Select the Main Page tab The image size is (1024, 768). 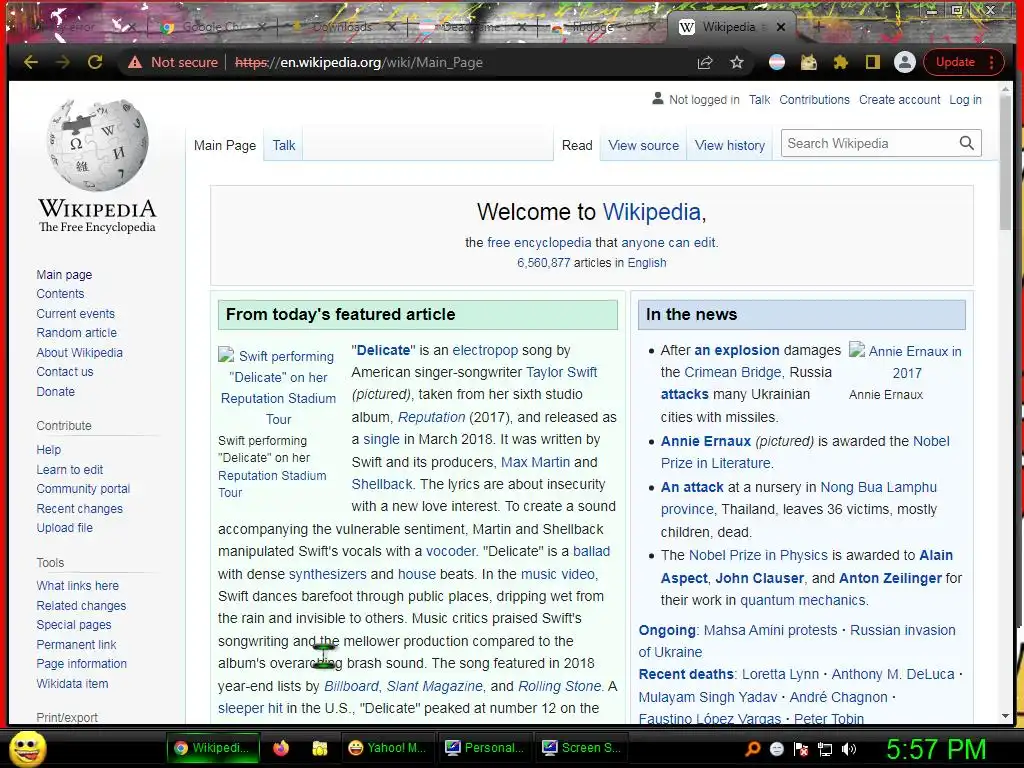225,145
